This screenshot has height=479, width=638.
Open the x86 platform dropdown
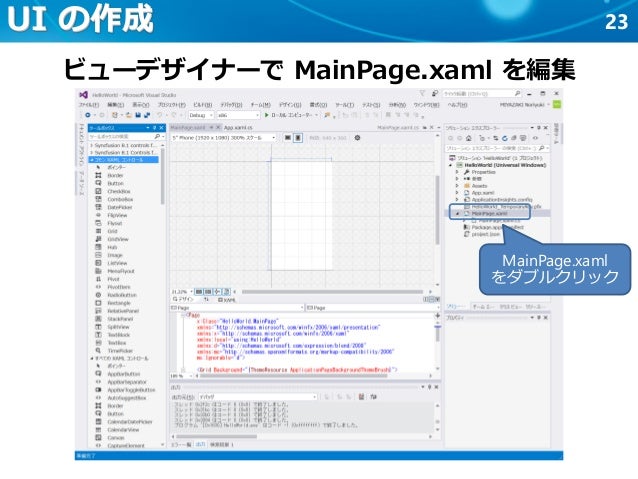pyautogui.click(x=238, y=115)
